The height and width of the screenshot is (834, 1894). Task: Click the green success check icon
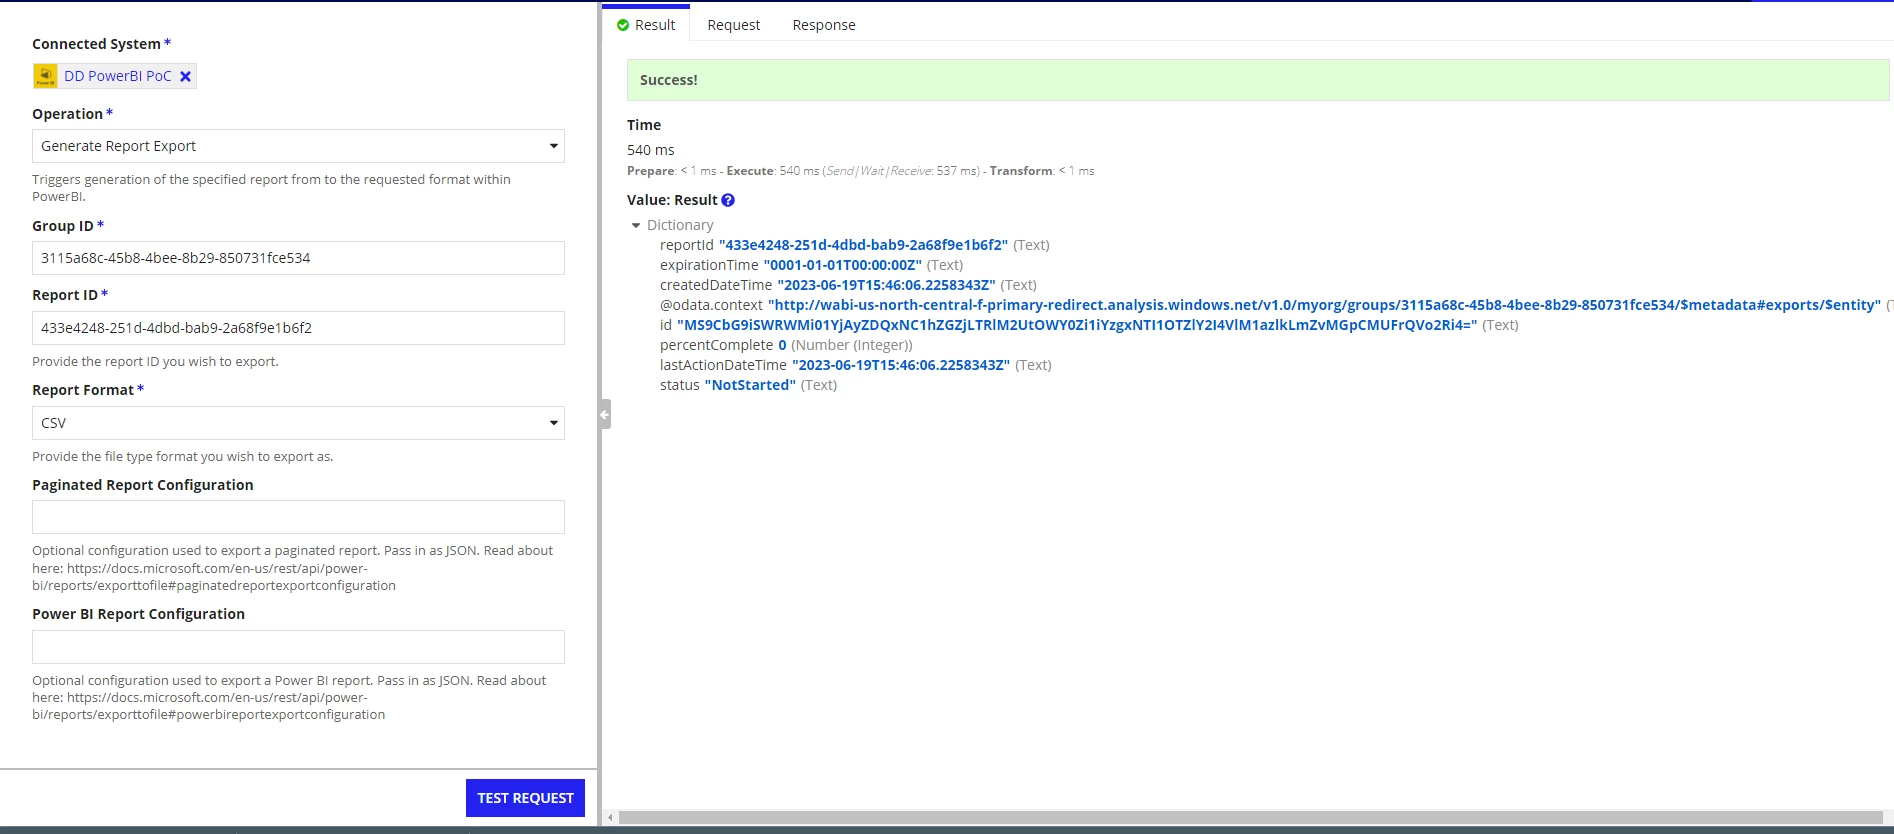tap(623, 25)
